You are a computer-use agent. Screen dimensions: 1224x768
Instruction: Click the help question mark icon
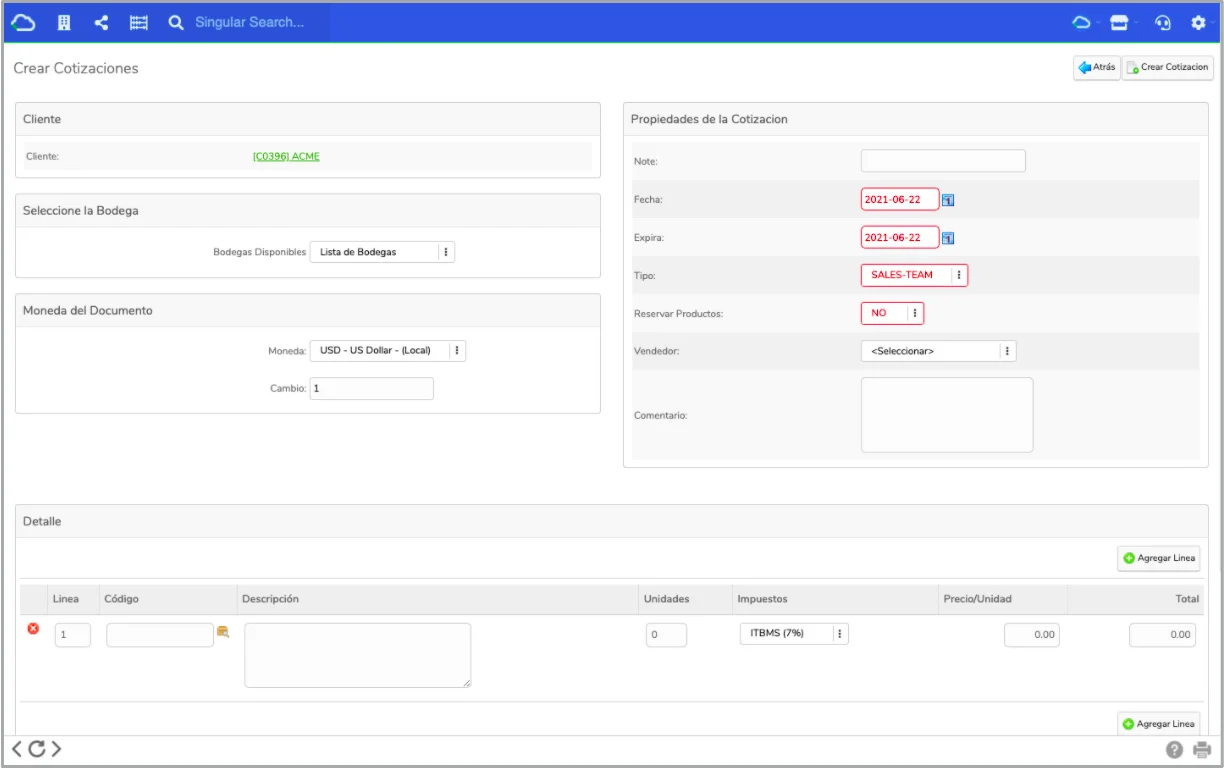[x=1175, y=749]
